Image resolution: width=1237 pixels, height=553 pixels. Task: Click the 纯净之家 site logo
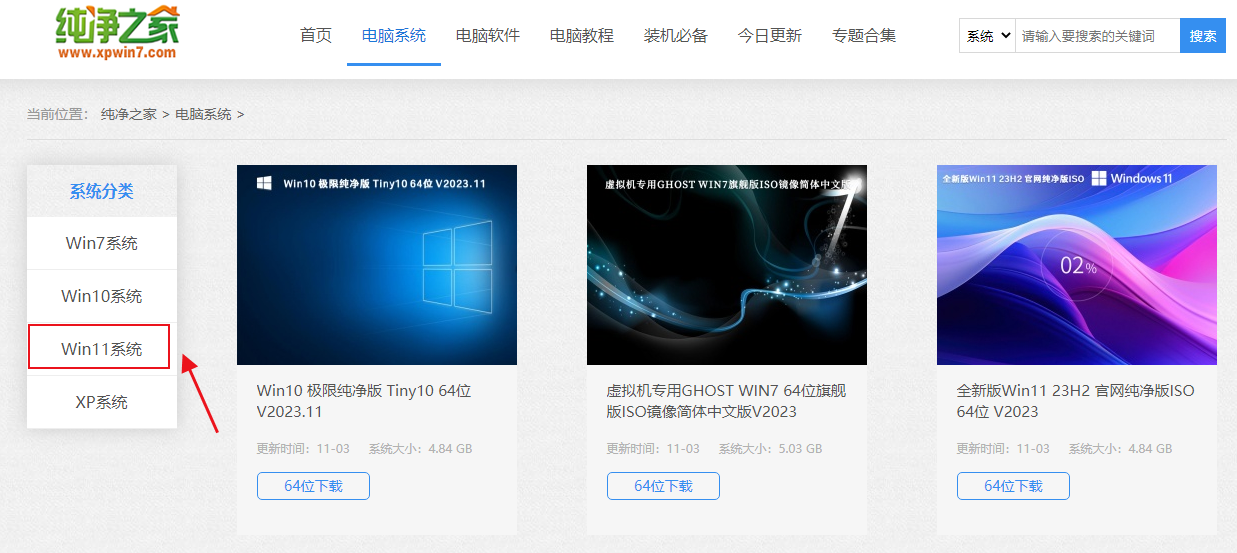[x=117, y=33]
